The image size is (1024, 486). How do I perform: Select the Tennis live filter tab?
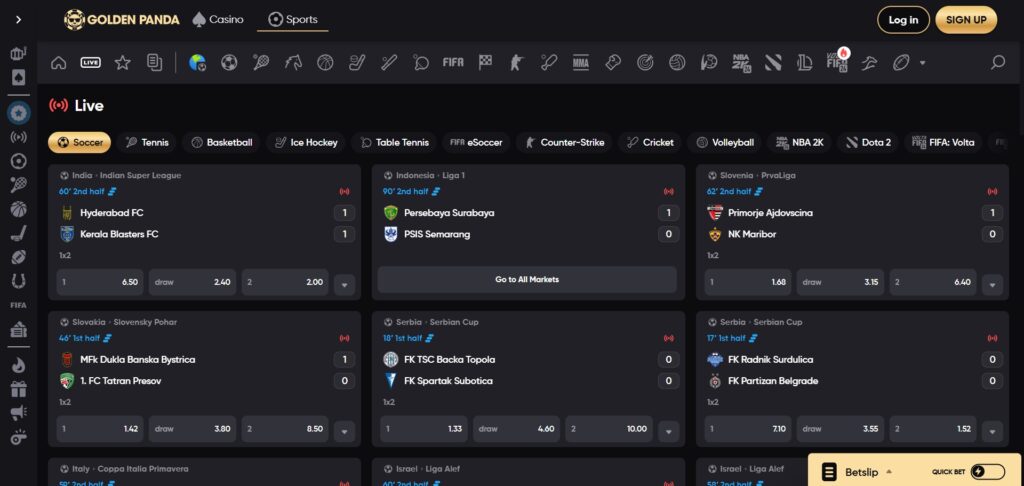pyautogui.click(x=146, y=142)
